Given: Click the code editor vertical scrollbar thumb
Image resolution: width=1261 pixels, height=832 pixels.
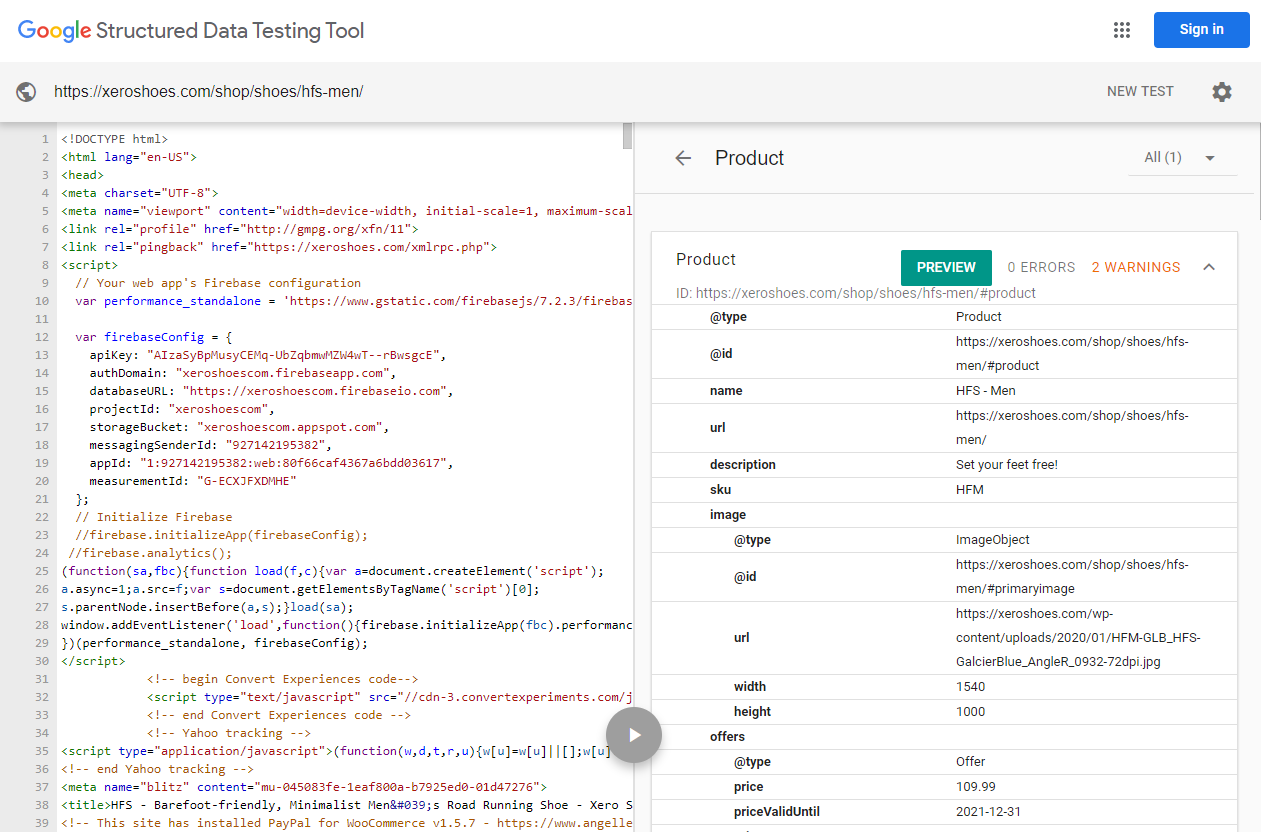Looking at the screenshot, I should point(627,136).
